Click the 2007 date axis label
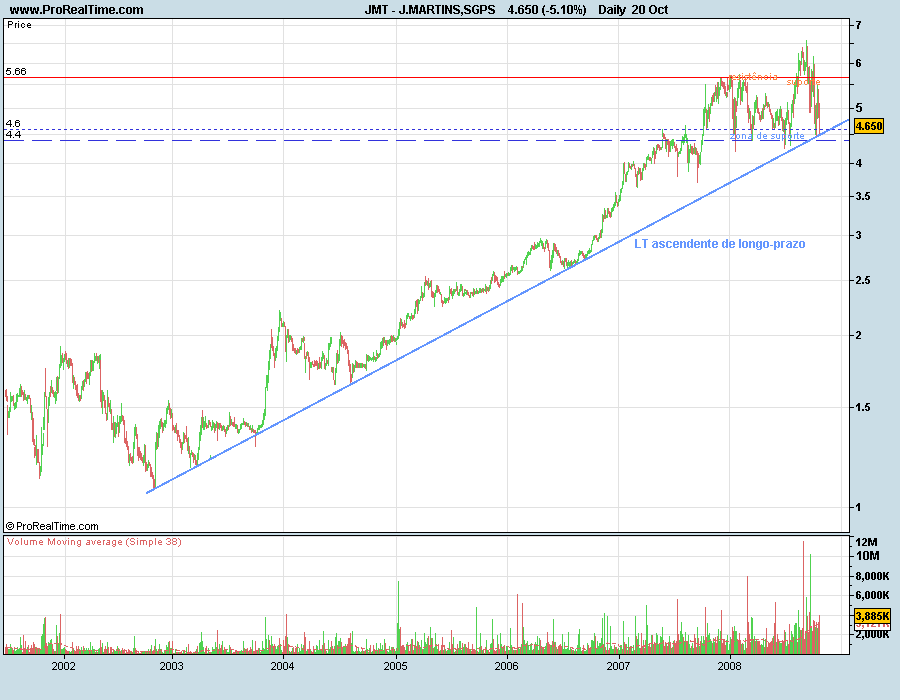This screenshot has height=700, width=900. pyautogui.click(x=618, y=666)
